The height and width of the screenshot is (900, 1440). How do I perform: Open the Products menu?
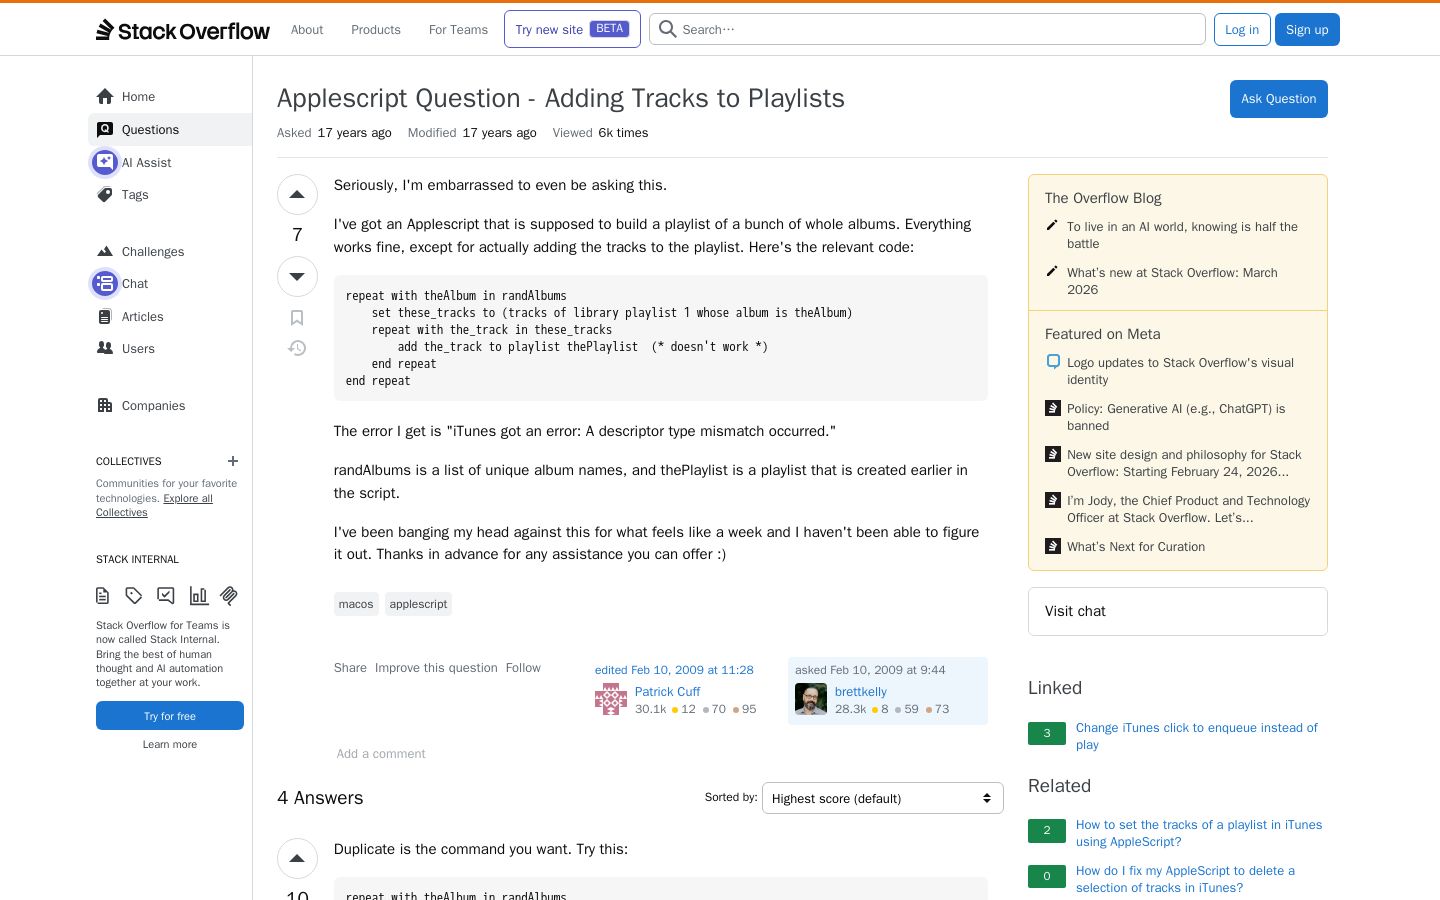[x=376, y=30]
